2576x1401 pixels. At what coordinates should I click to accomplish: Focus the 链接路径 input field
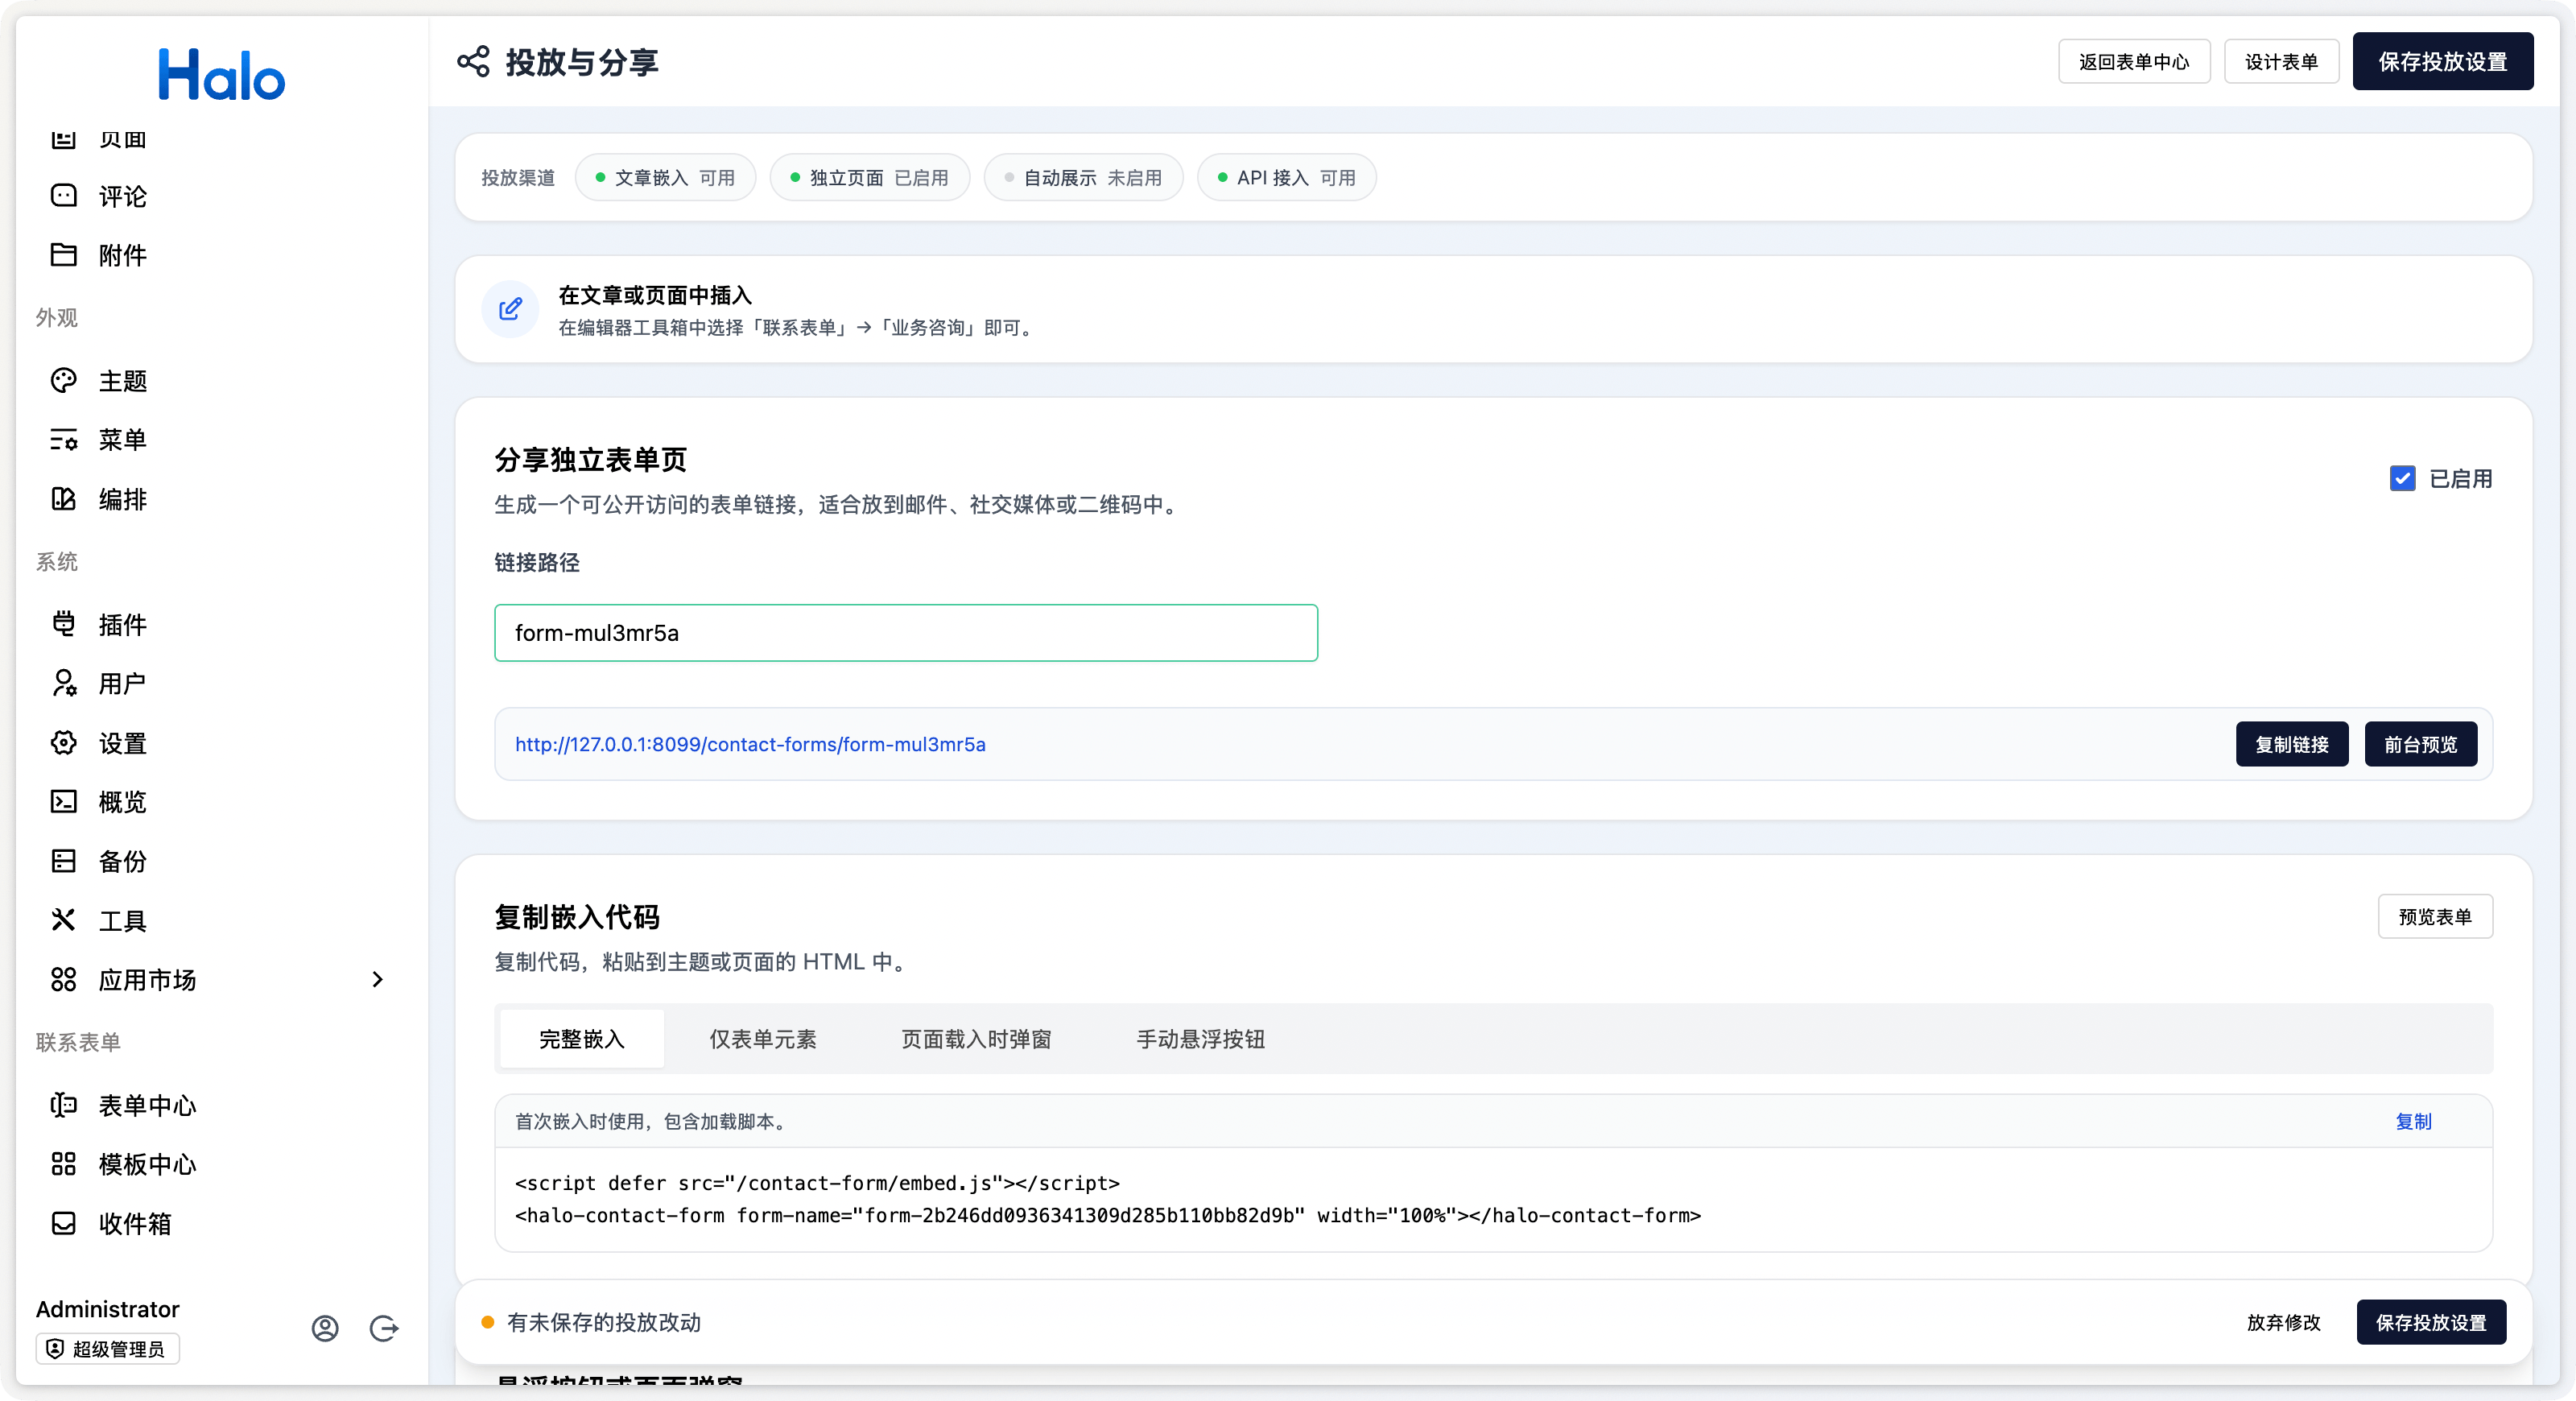click(906, 633)
